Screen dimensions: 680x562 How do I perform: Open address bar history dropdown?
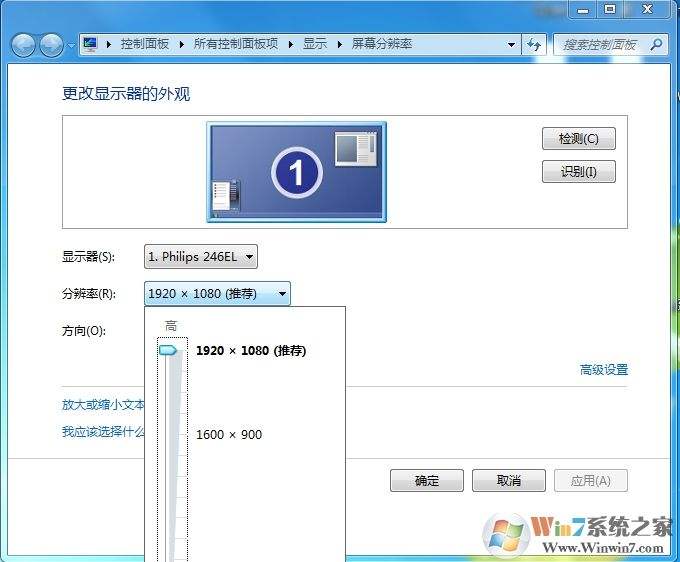coord(511,45)
